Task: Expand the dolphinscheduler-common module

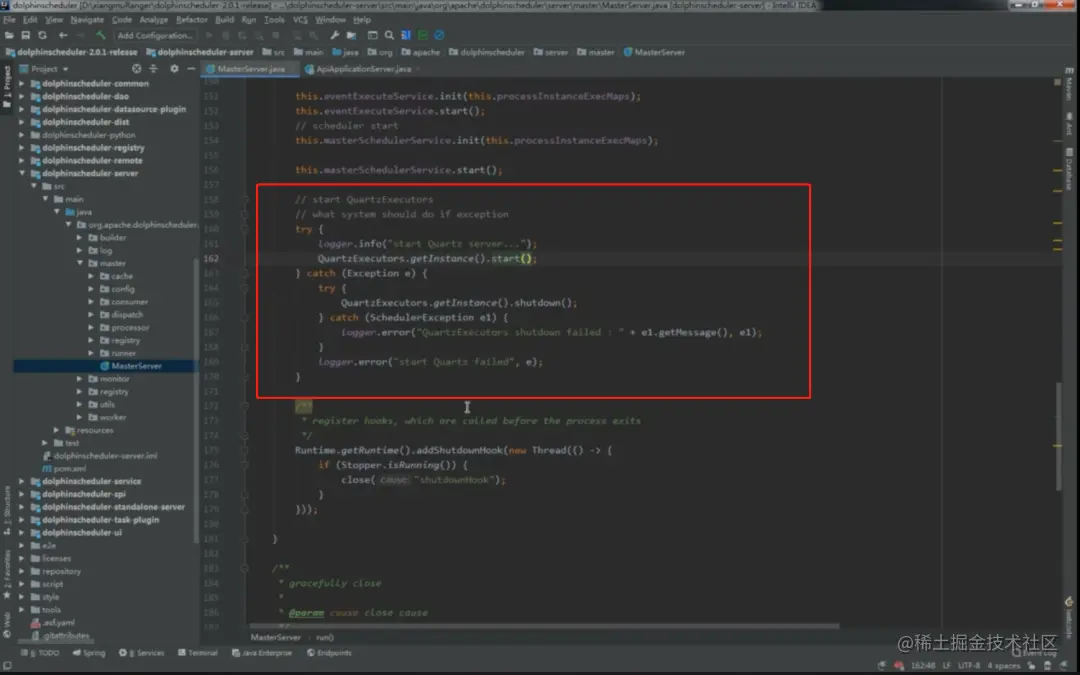Action: (x=22, y=83)
